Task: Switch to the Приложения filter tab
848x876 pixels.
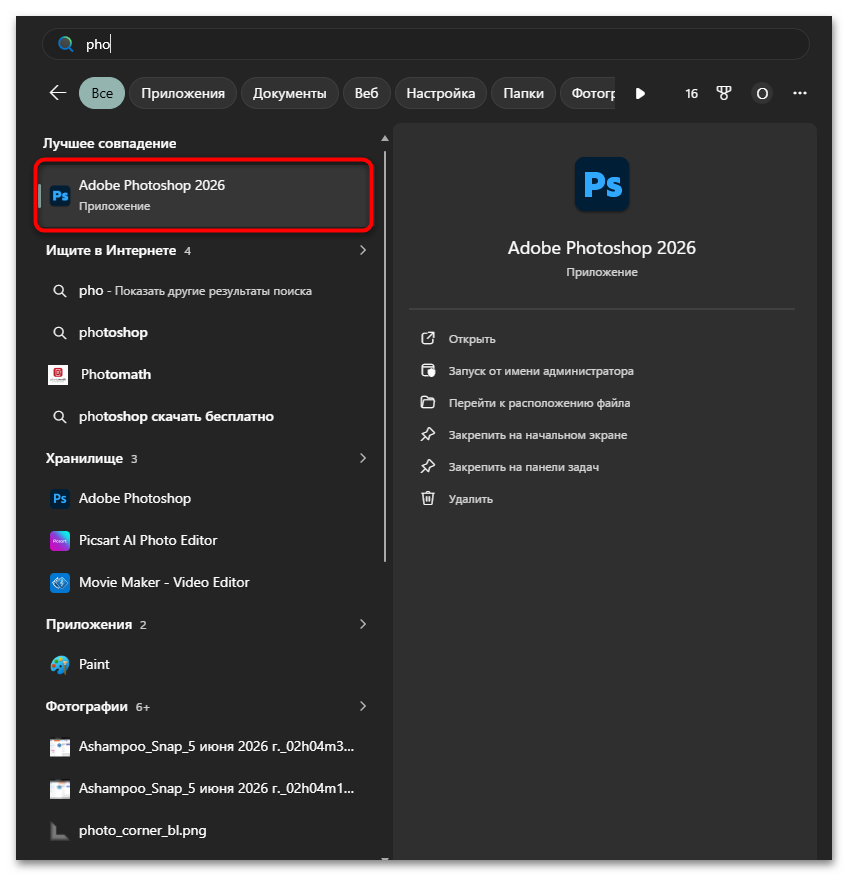Action: click(183, 93)
